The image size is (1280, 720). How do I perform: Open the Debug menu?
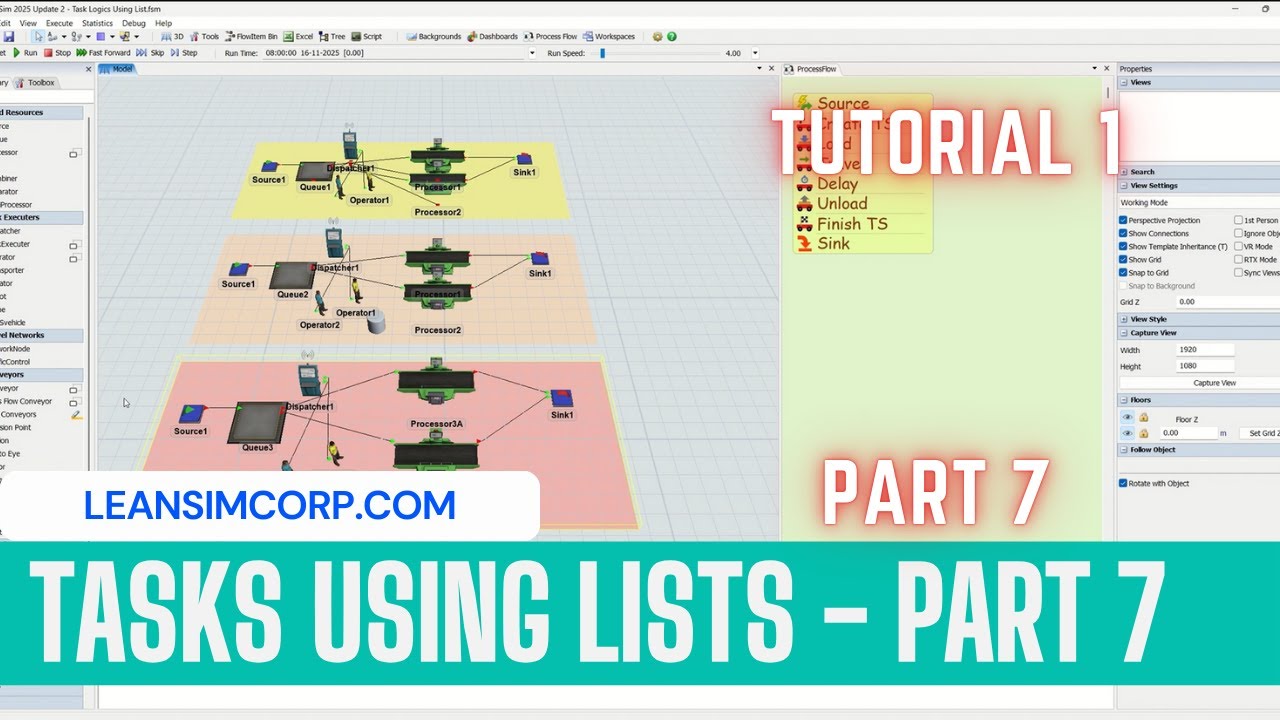pos(133,22)
